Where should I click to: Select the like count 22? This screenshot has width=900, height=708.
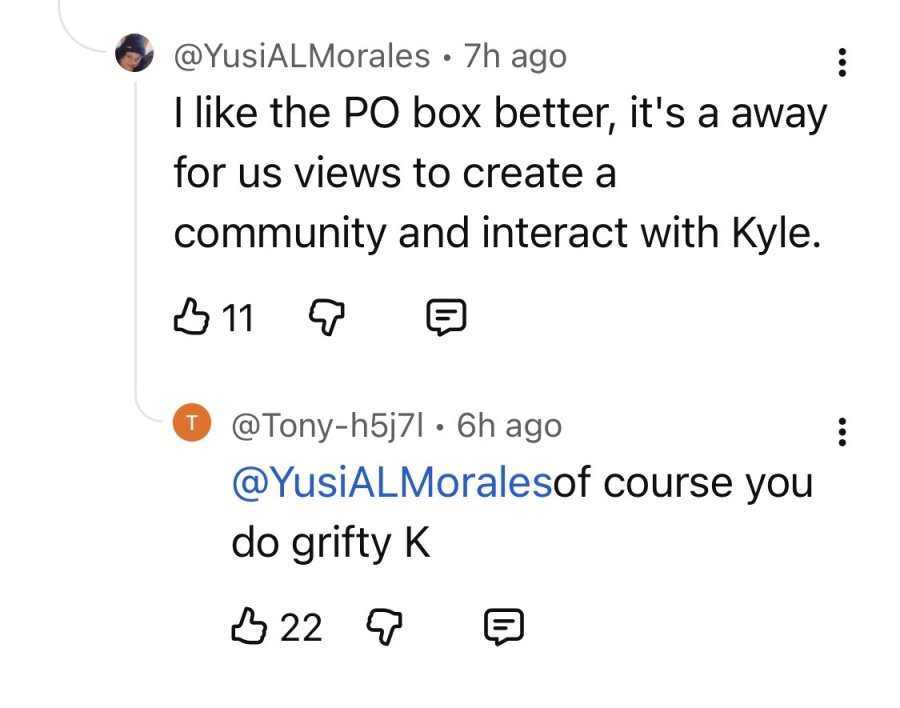(301, 627)
